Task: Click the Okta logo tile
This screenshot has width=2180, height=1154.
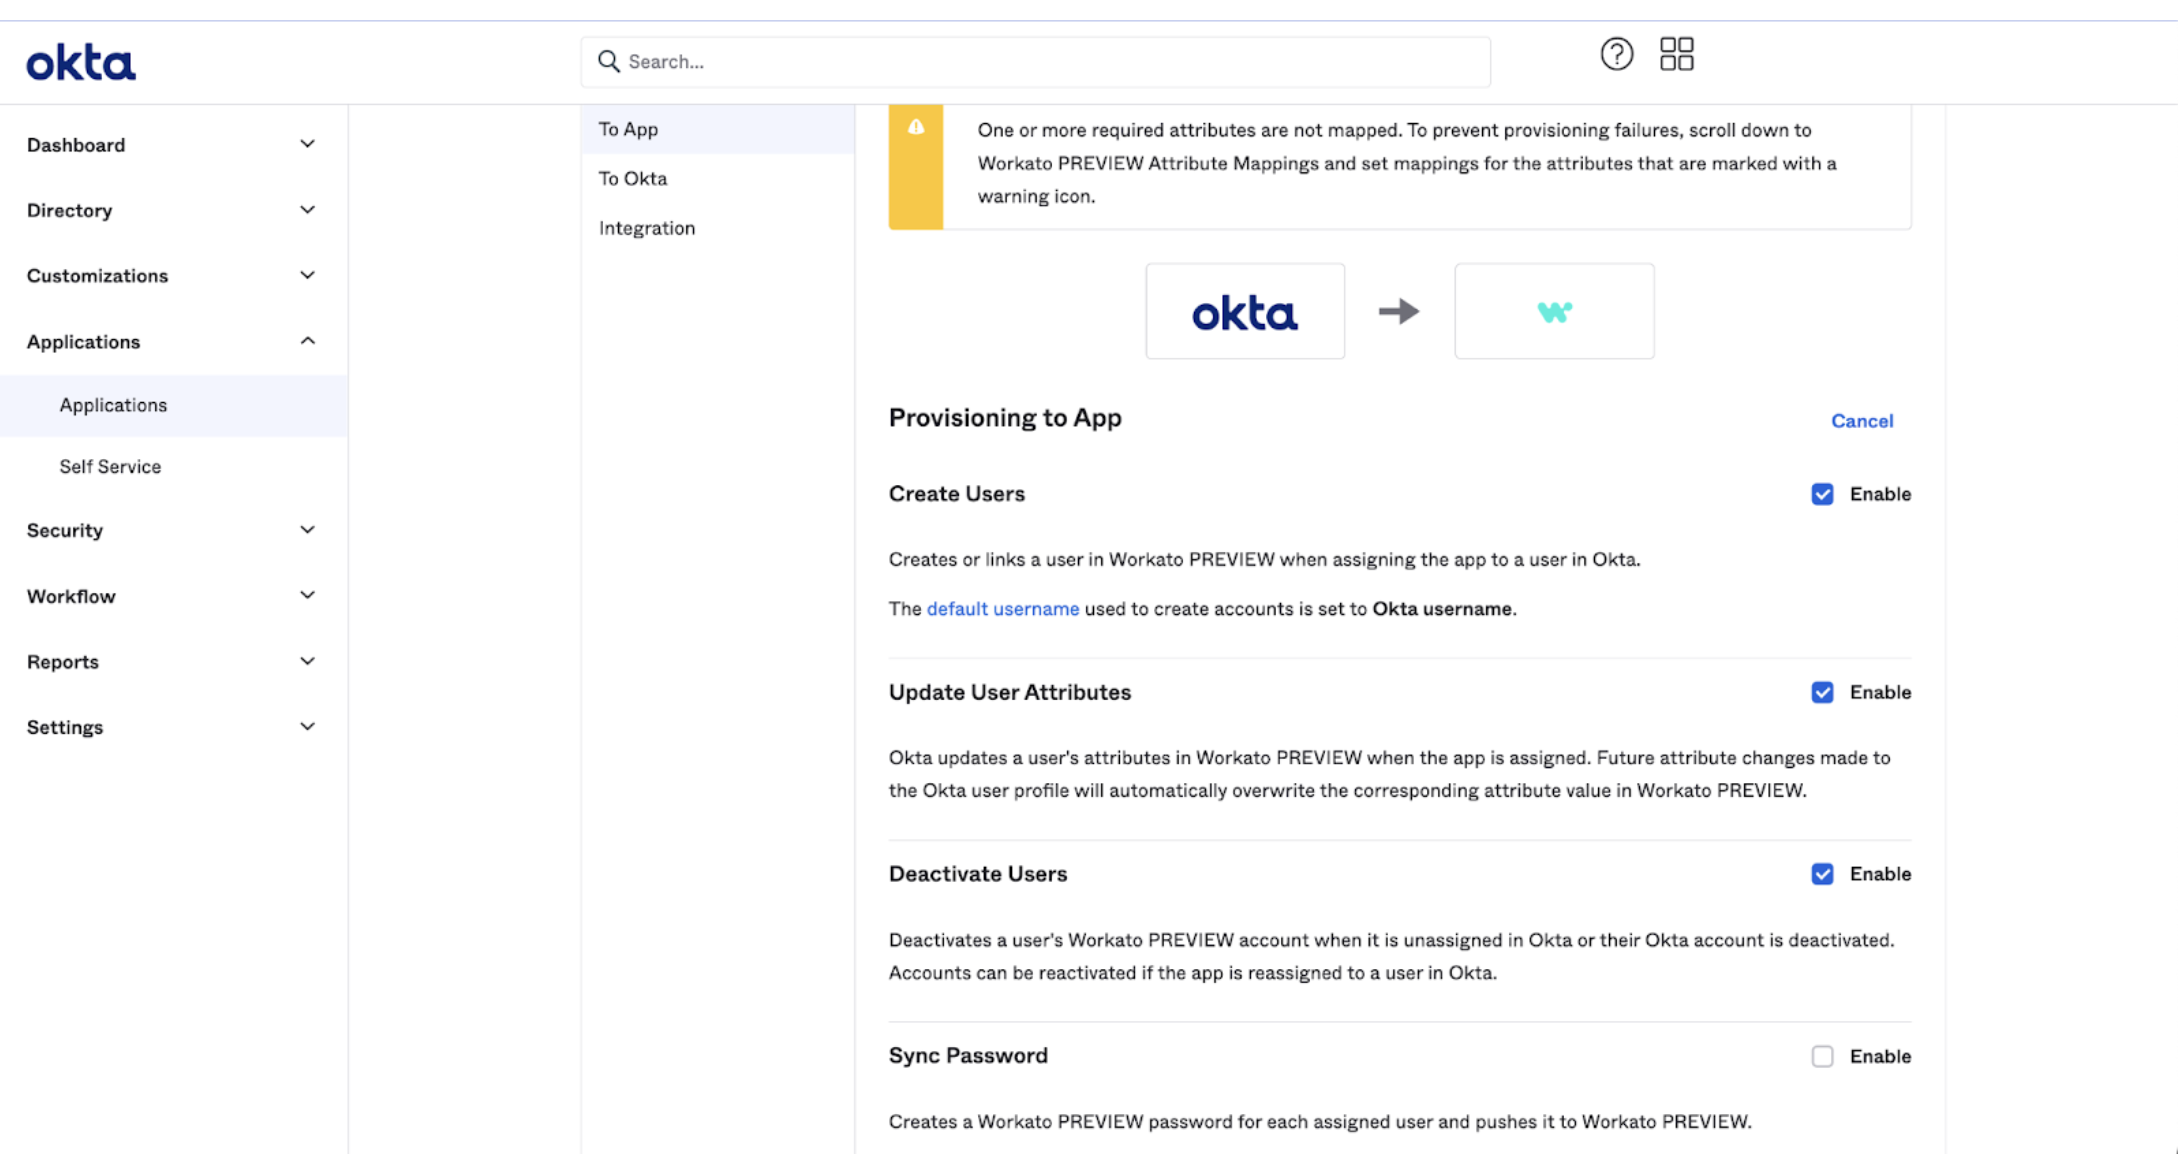Action: click(x=1244, y=312)
